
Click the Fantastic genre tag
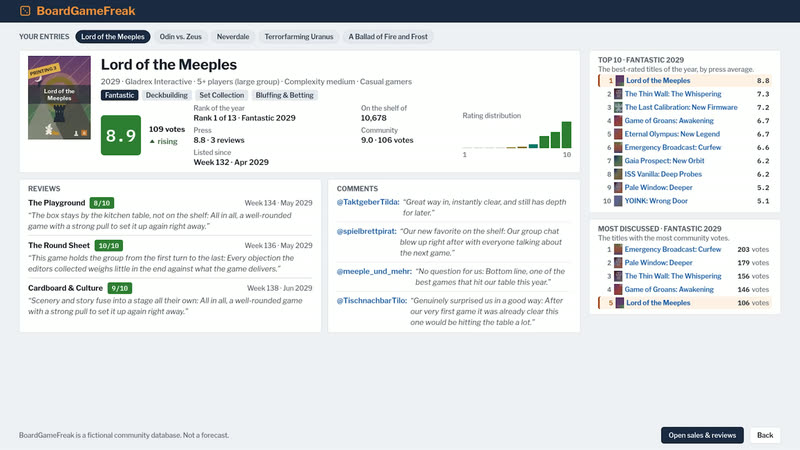119,95
